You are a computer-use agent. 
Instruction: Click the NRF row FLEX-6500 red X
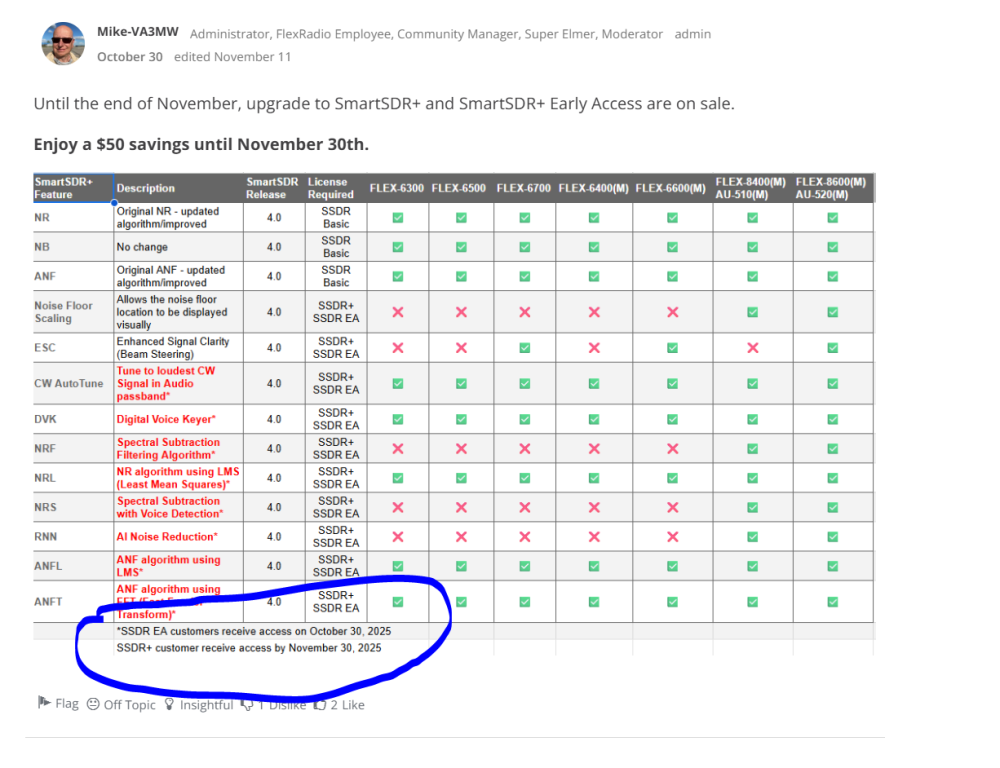(x=461, y=448)
